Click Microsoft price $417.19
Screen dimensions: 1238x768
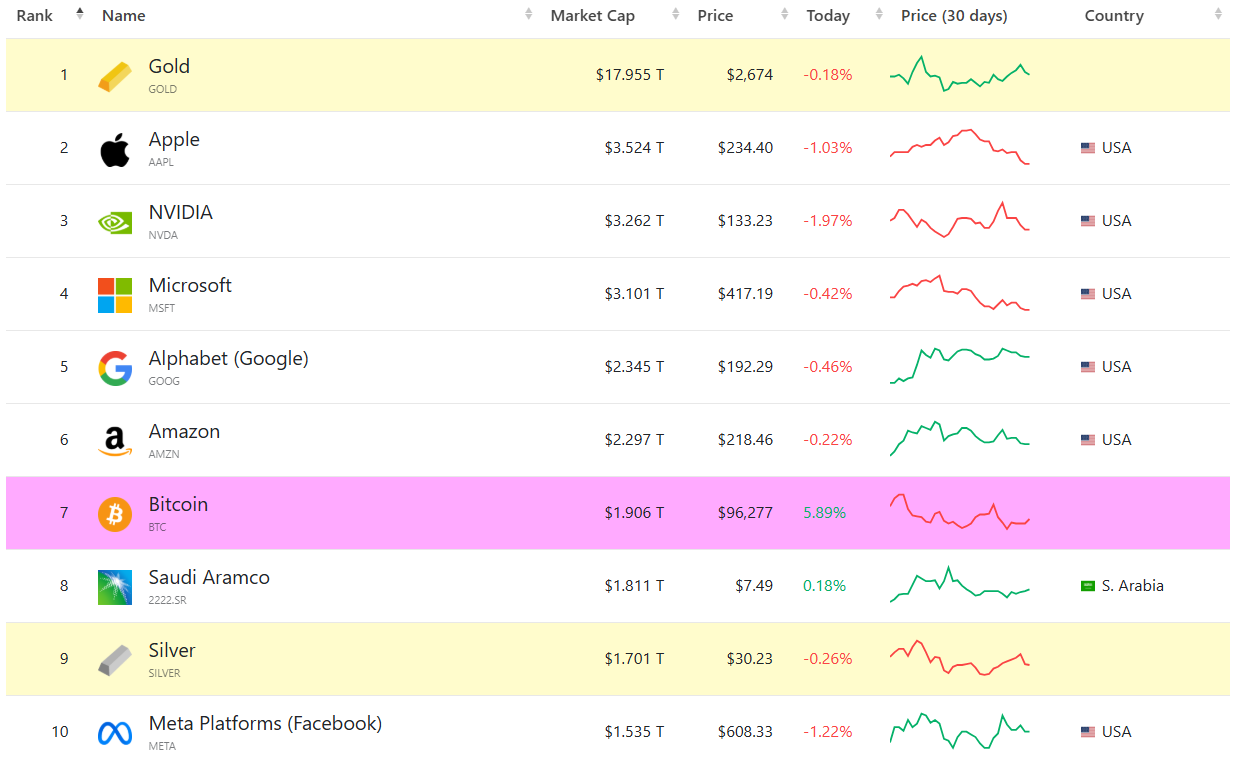[745, 294]
